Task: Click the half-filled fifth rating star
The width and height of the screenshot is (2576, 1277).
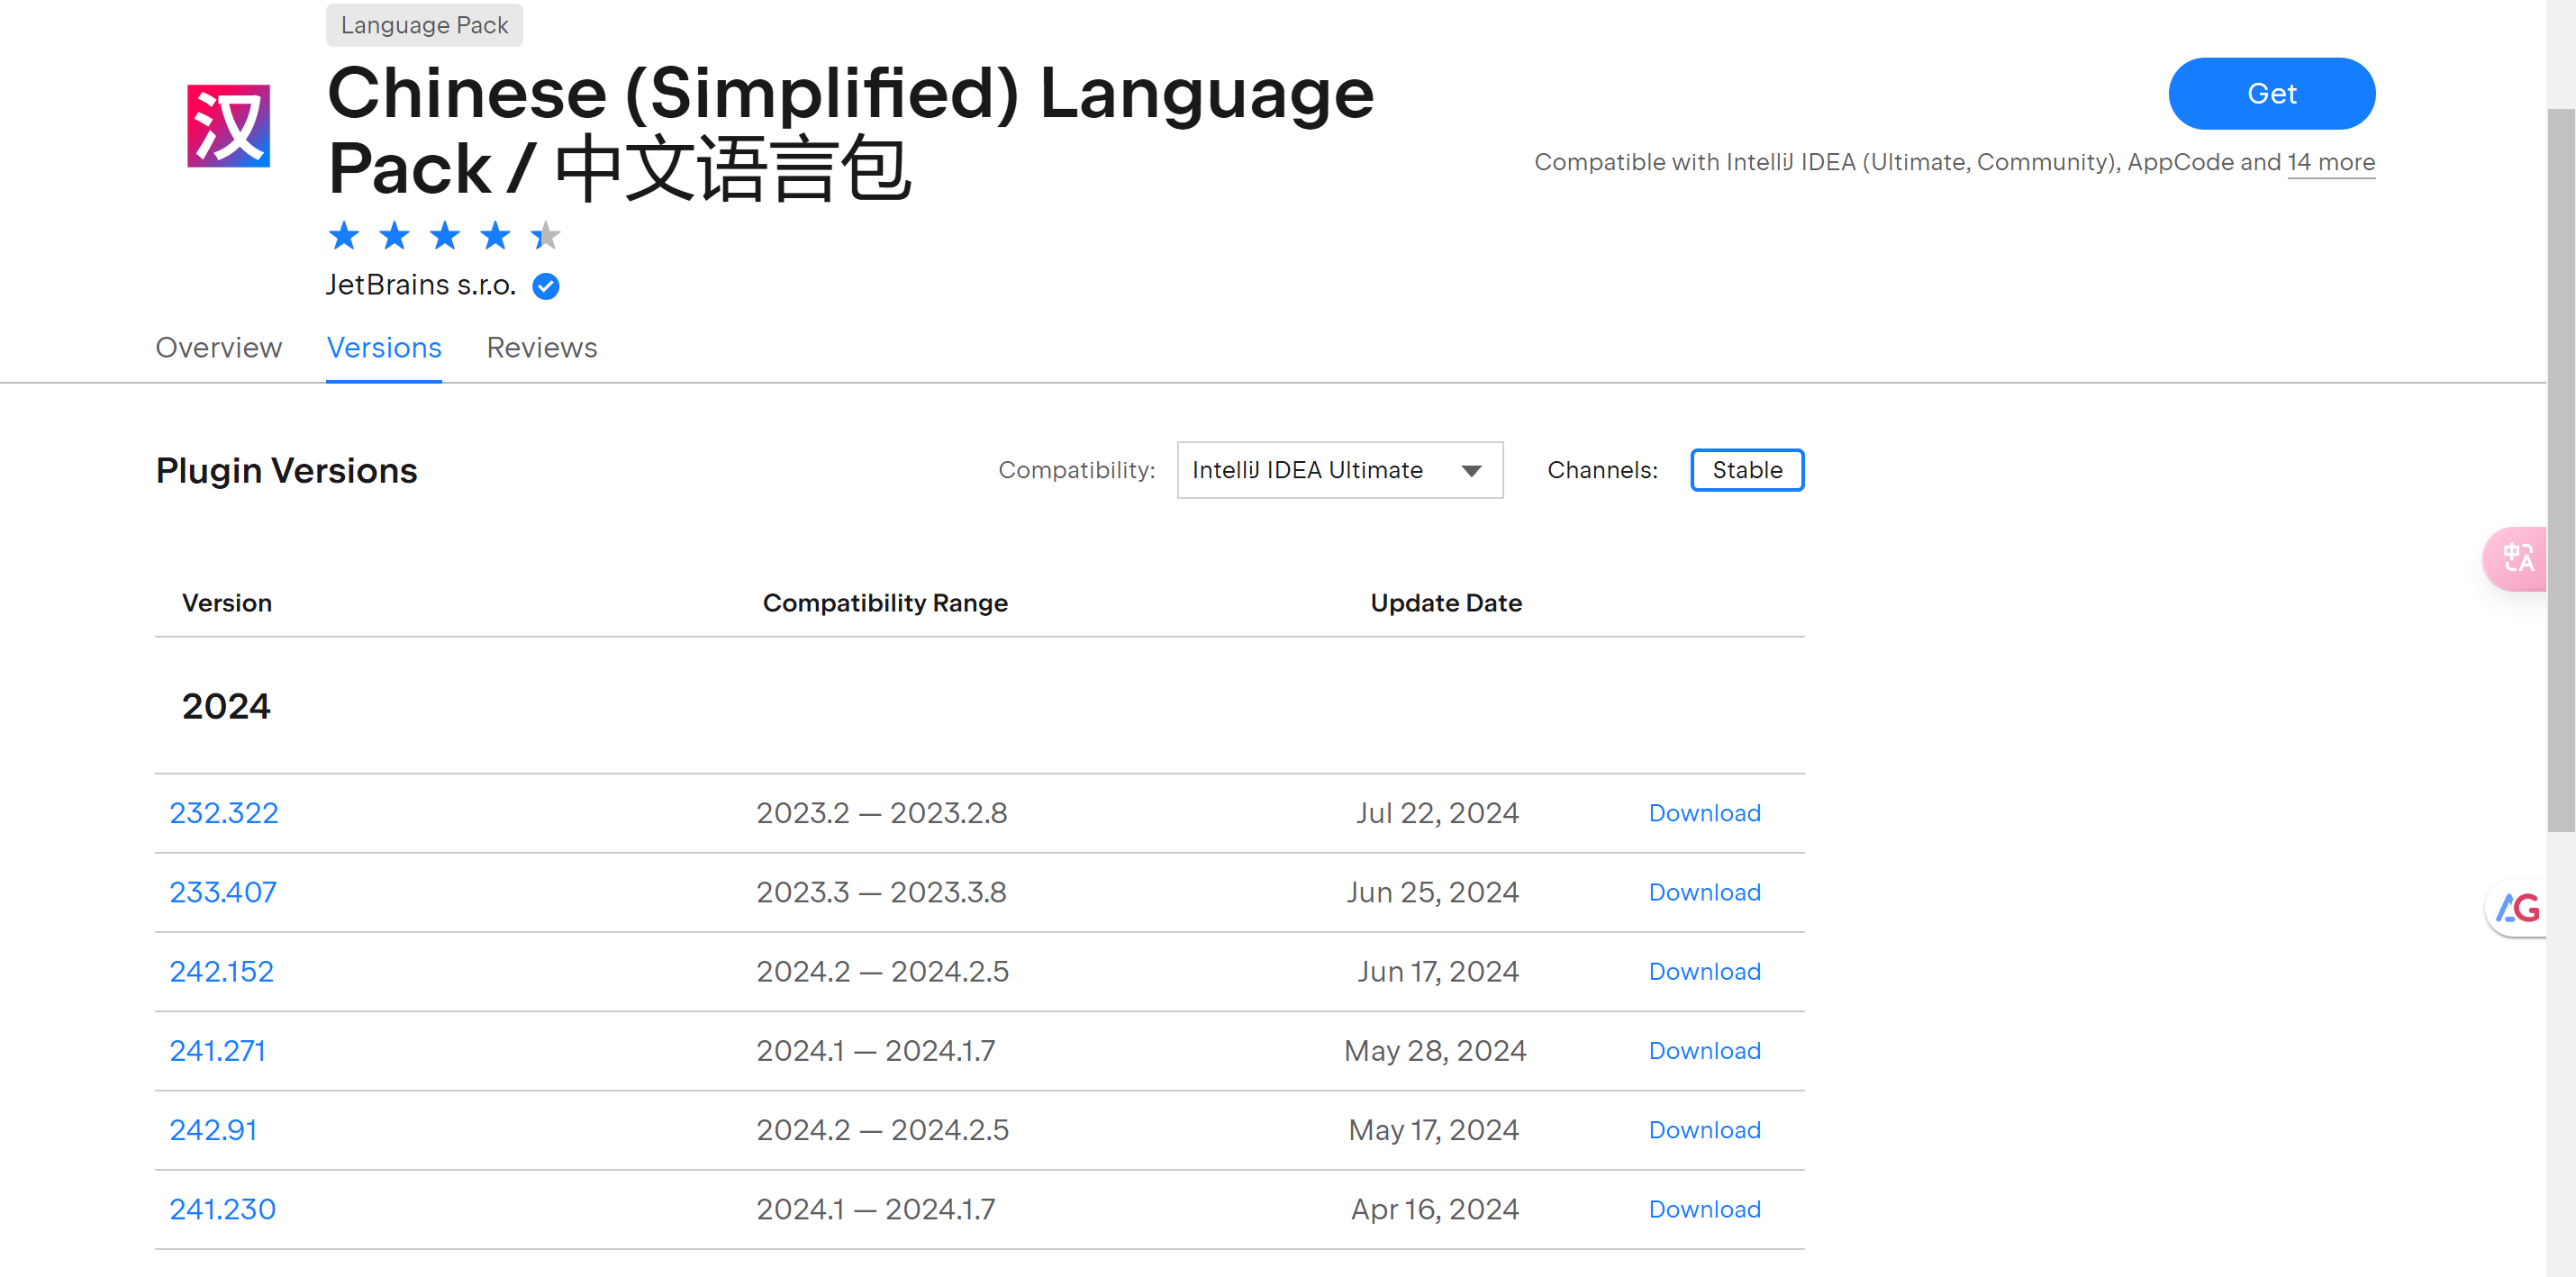Action: click(x=545, y=236)
